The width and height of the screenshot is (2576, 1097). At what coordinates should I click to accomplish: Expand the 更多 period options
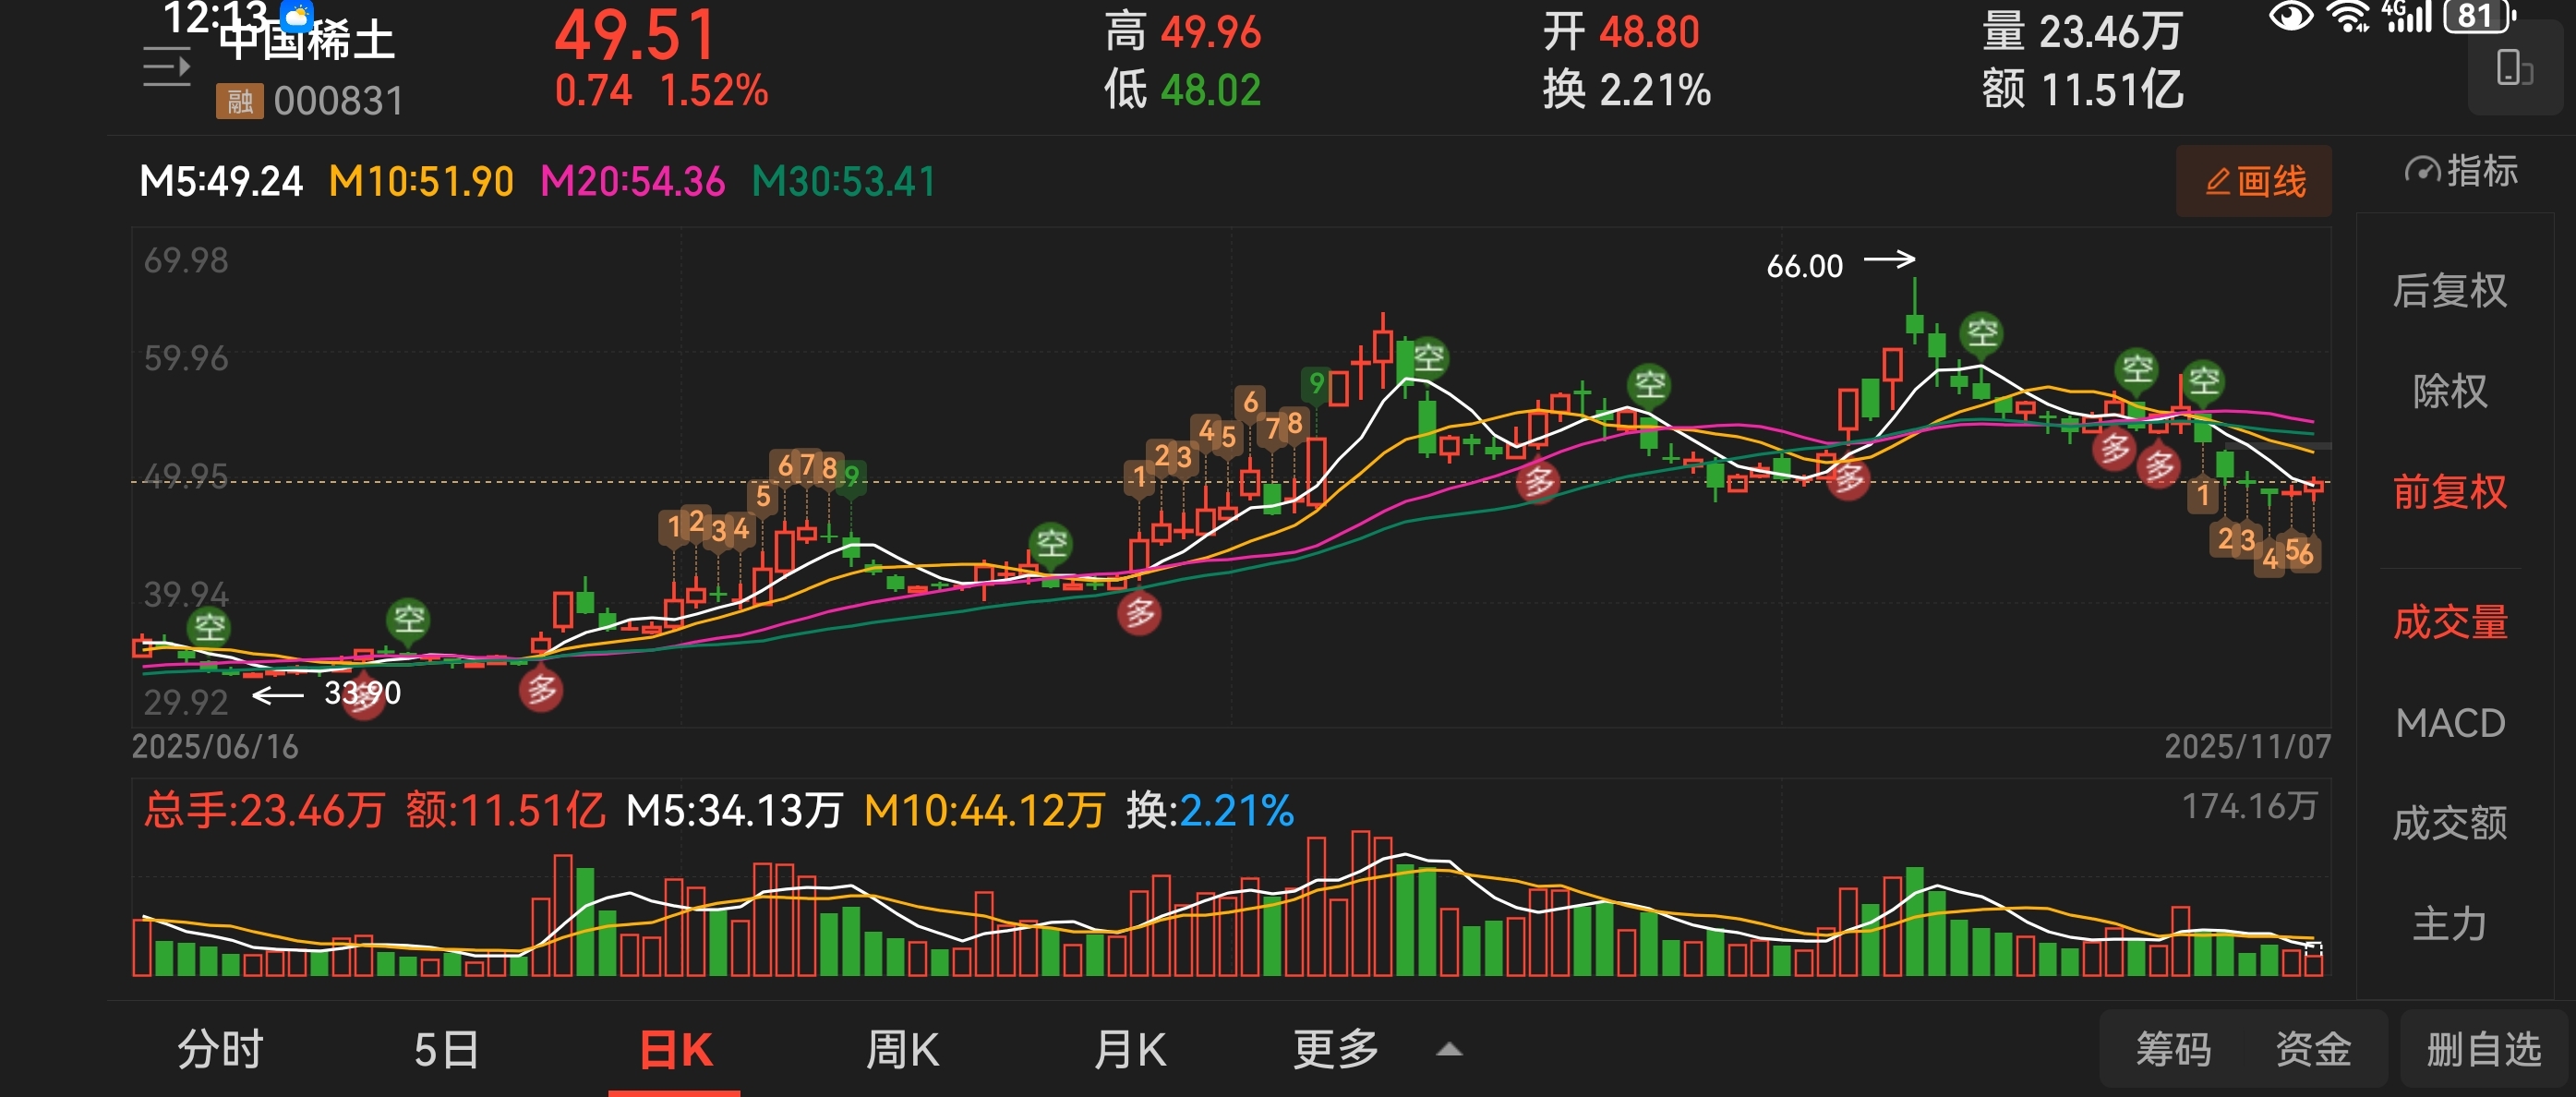[x=1335, y=1050]
